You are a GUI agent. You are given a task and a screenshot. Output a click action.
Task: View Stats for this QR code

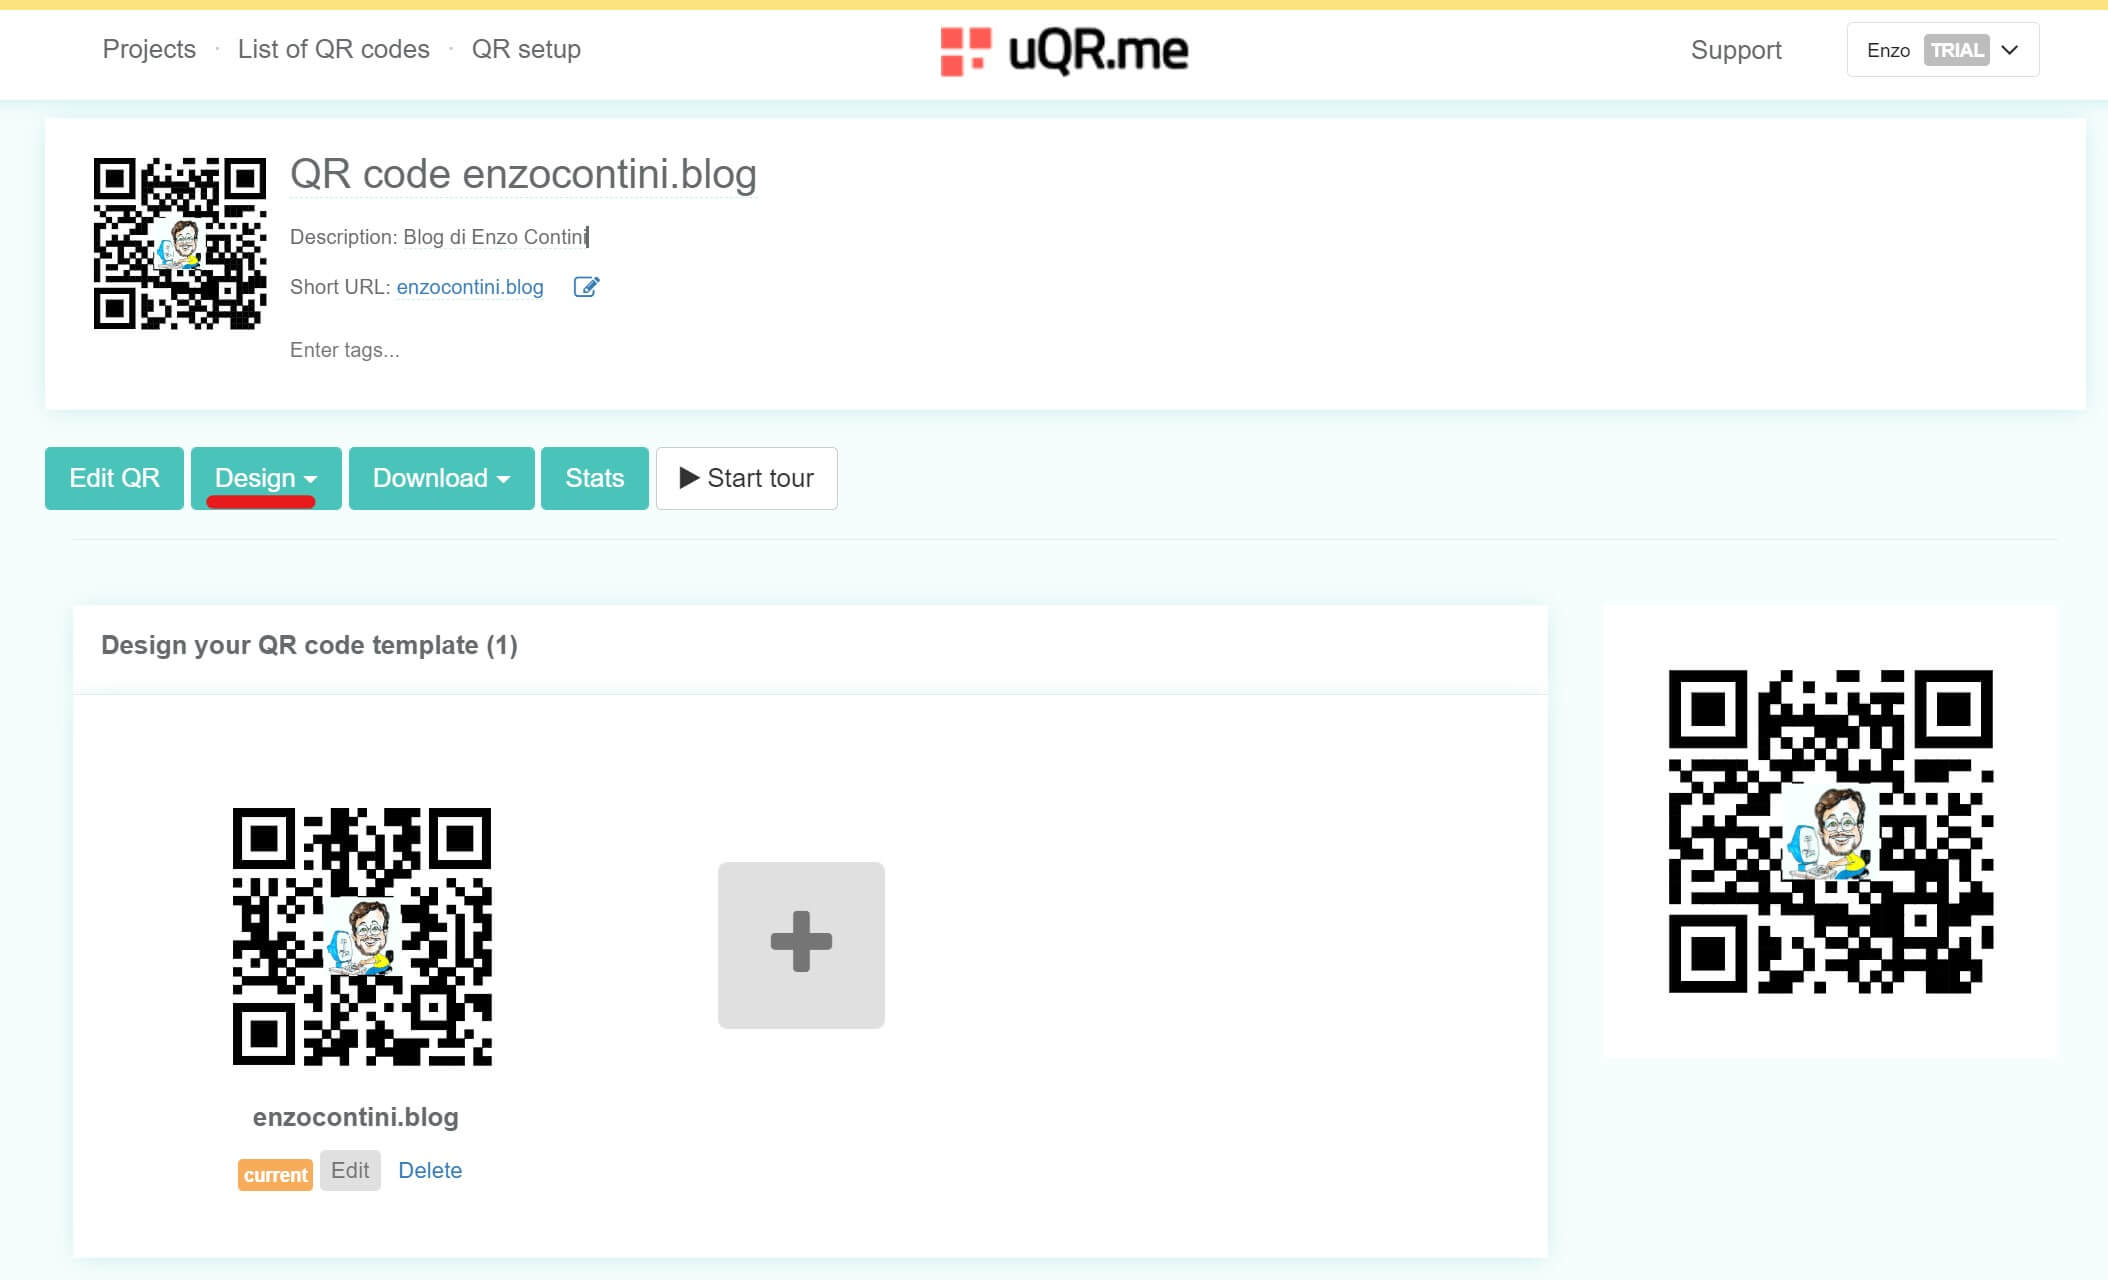coord(594,478)
